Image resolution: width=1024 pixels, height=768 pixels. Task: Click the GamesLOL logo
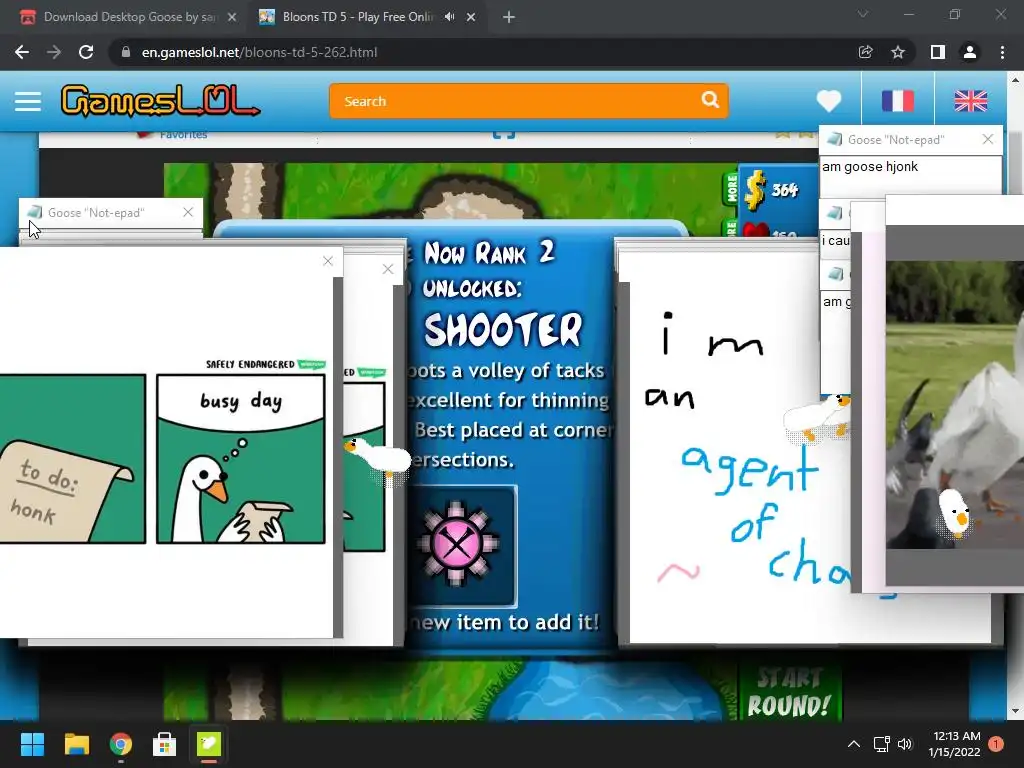point(160,101)
